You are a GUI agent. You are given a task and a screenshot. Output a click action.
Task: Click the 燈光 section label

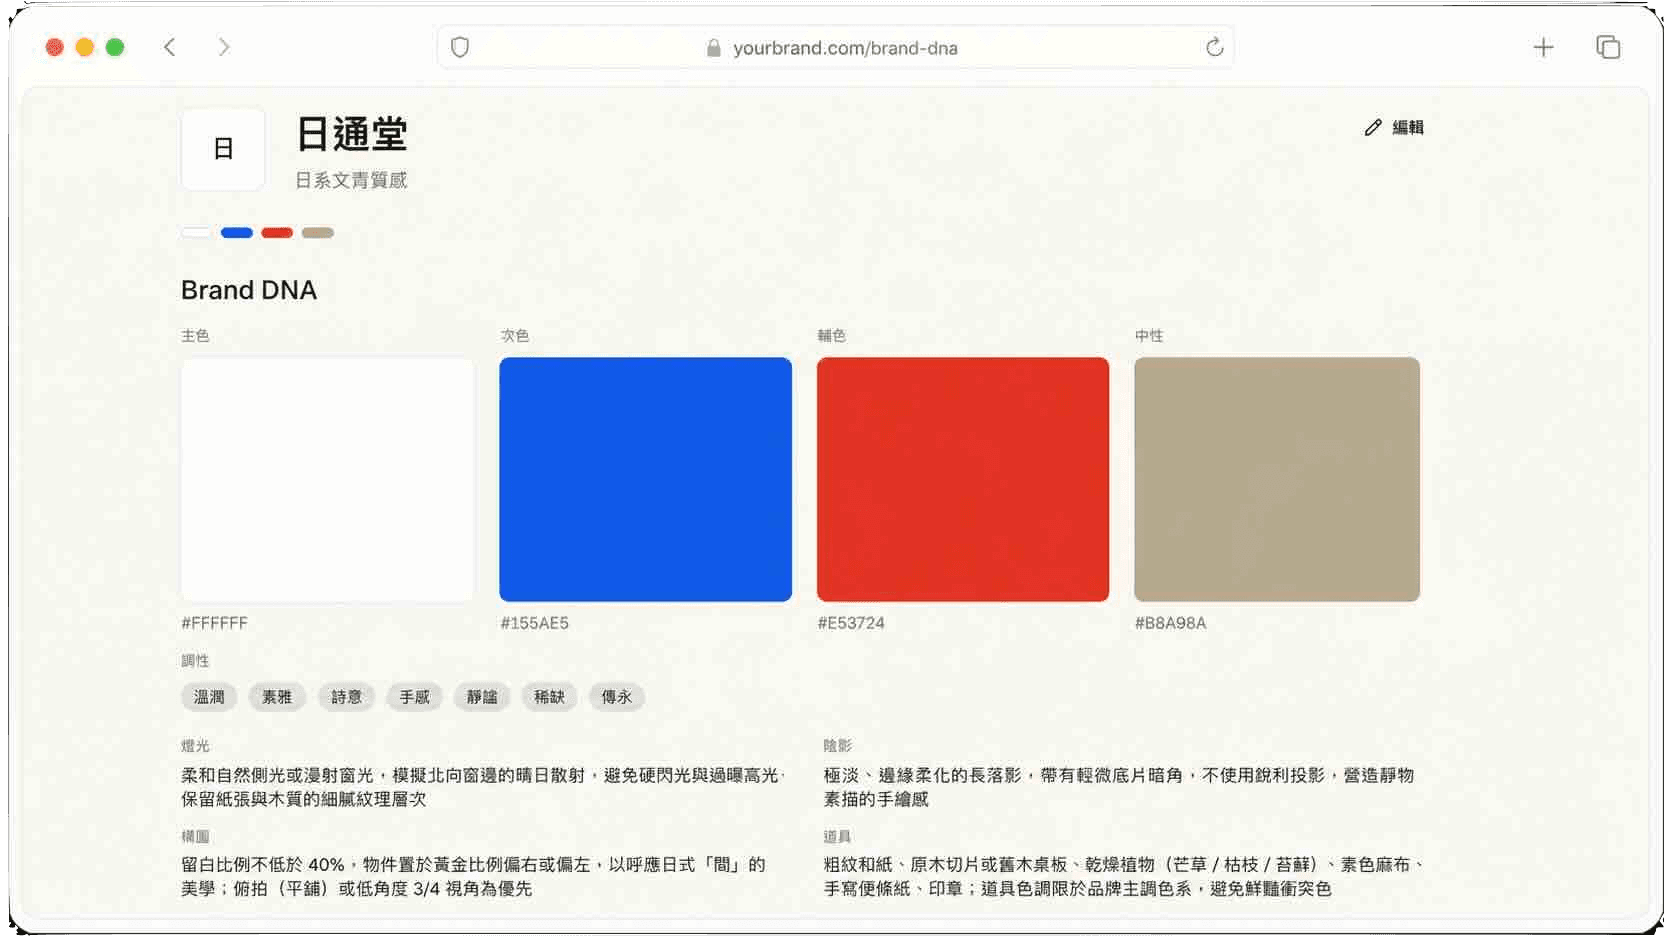pyautogui.click(x=195, y=746)
